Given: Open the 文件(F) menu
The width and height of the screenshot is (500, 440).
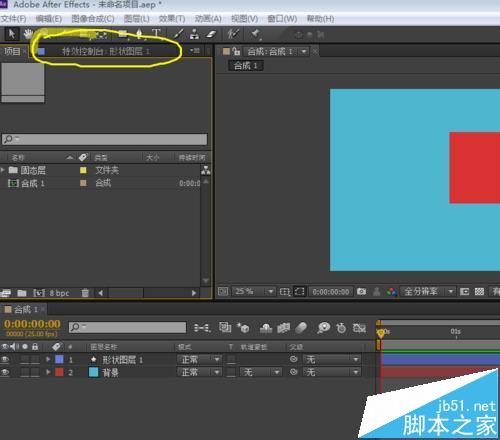Looking at the screenshot, I should [13, 19].
